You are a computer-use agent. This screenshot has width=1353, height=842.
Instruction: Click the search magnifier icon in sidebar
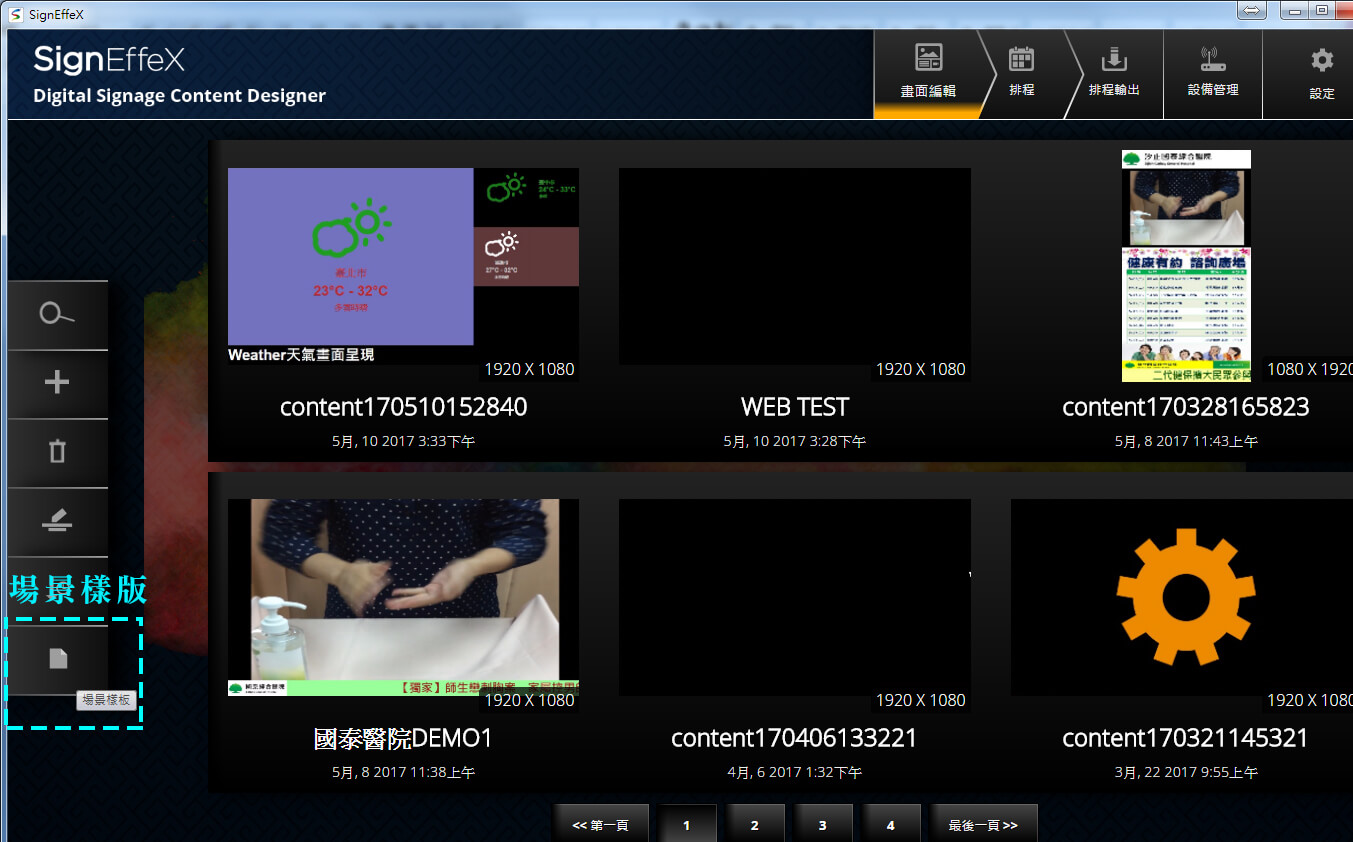(x=57, y=315)
